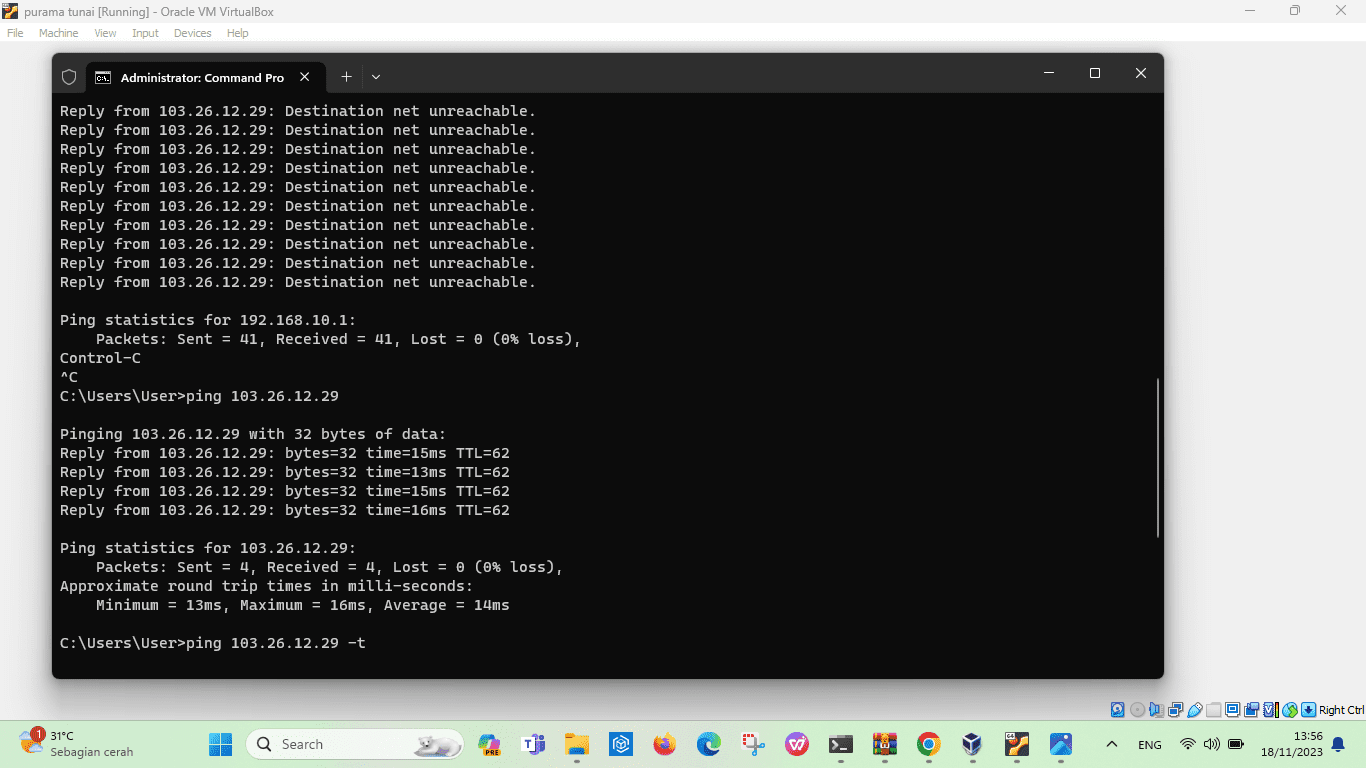The width and height of the screenshot is (1366, 768).
Task: Click "Ping statistics for 103.26.12.29:" line
Action: click(208, 548)
